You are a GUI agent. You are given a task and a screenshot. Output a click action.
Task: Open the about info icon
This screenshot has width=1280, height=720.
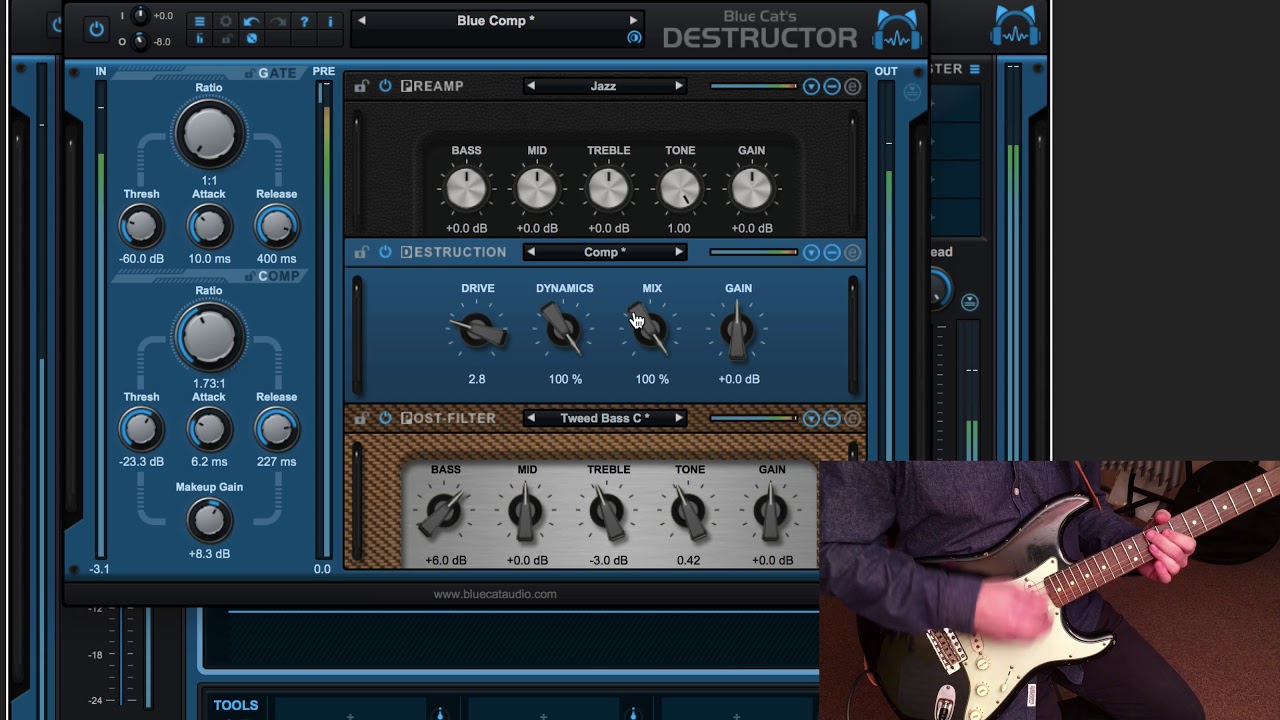[330, 21]
